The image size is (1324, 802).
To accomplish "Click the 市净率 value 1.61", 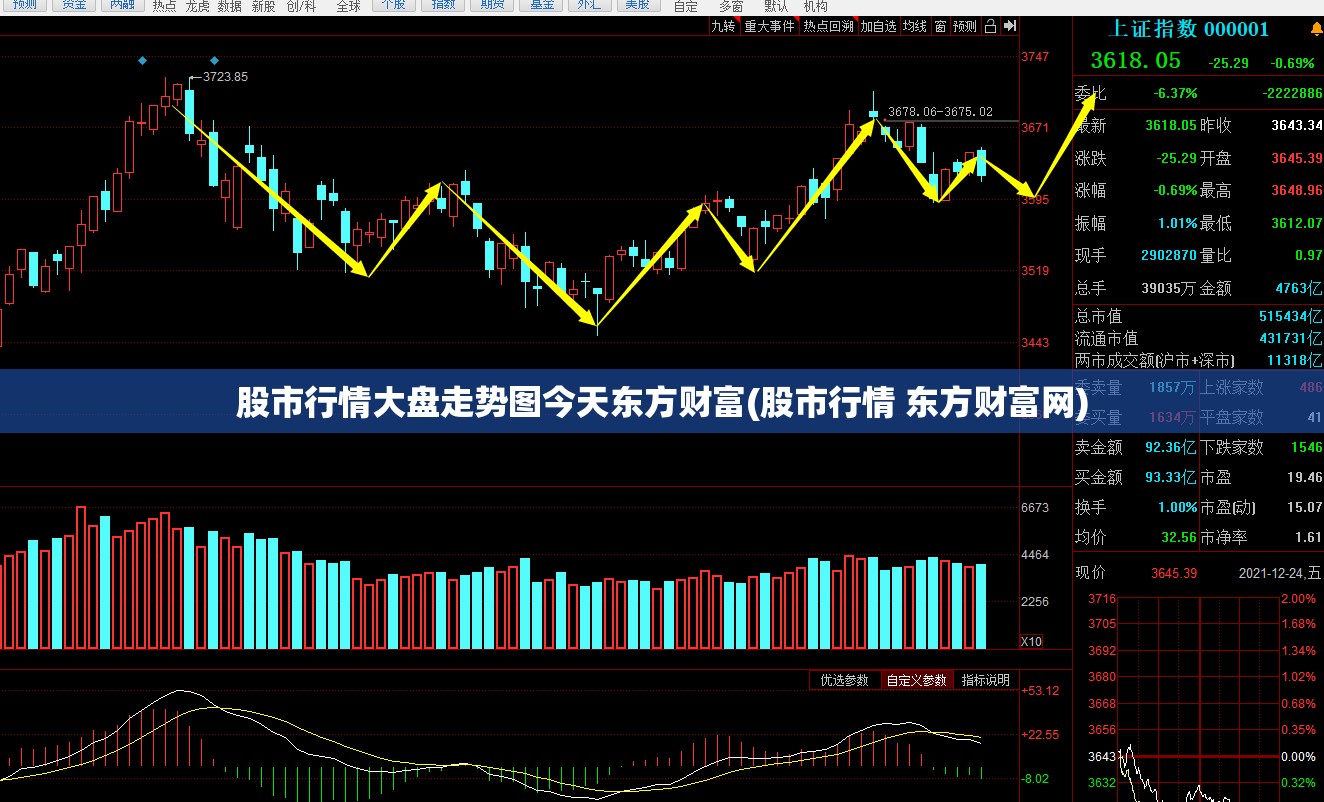I will tap(1308, 537).
